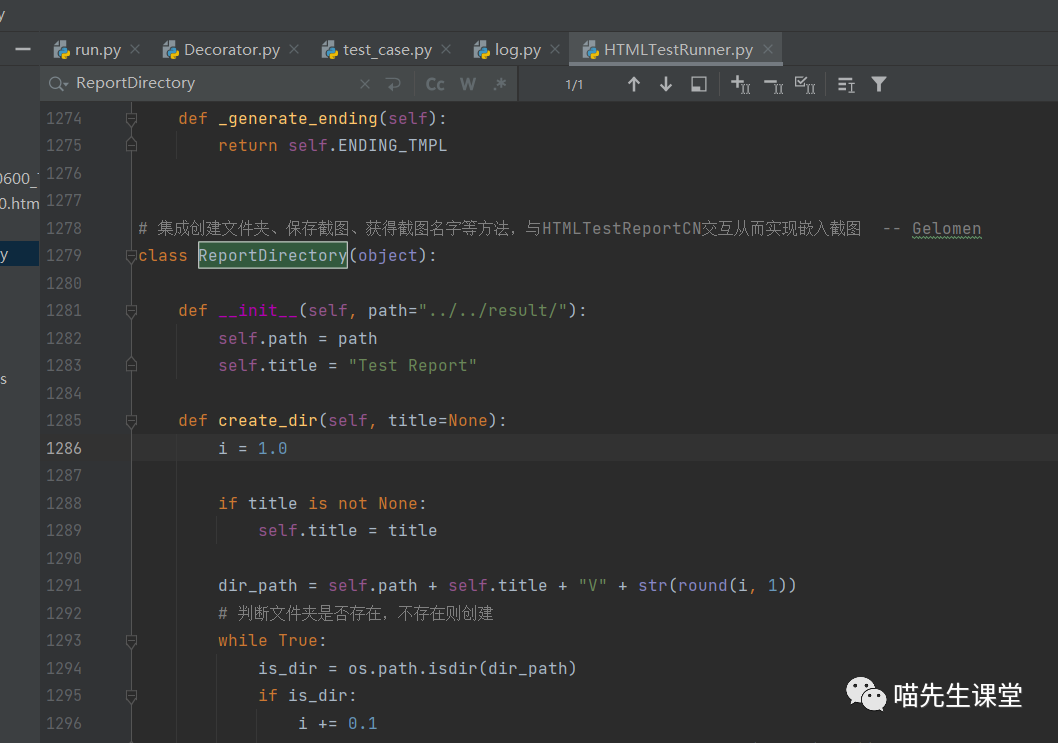Click the __init__ method name

pos(258,310)
